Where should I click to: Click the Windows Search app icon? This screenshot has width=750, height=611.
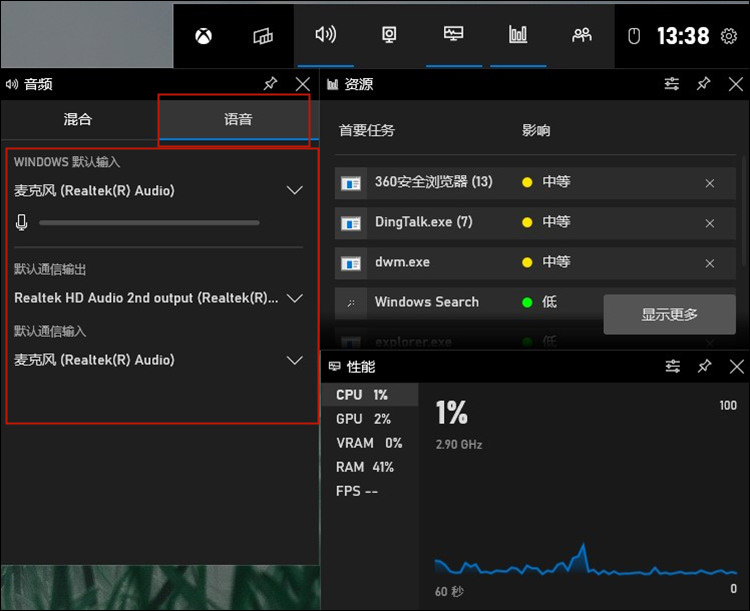[351, 303]
